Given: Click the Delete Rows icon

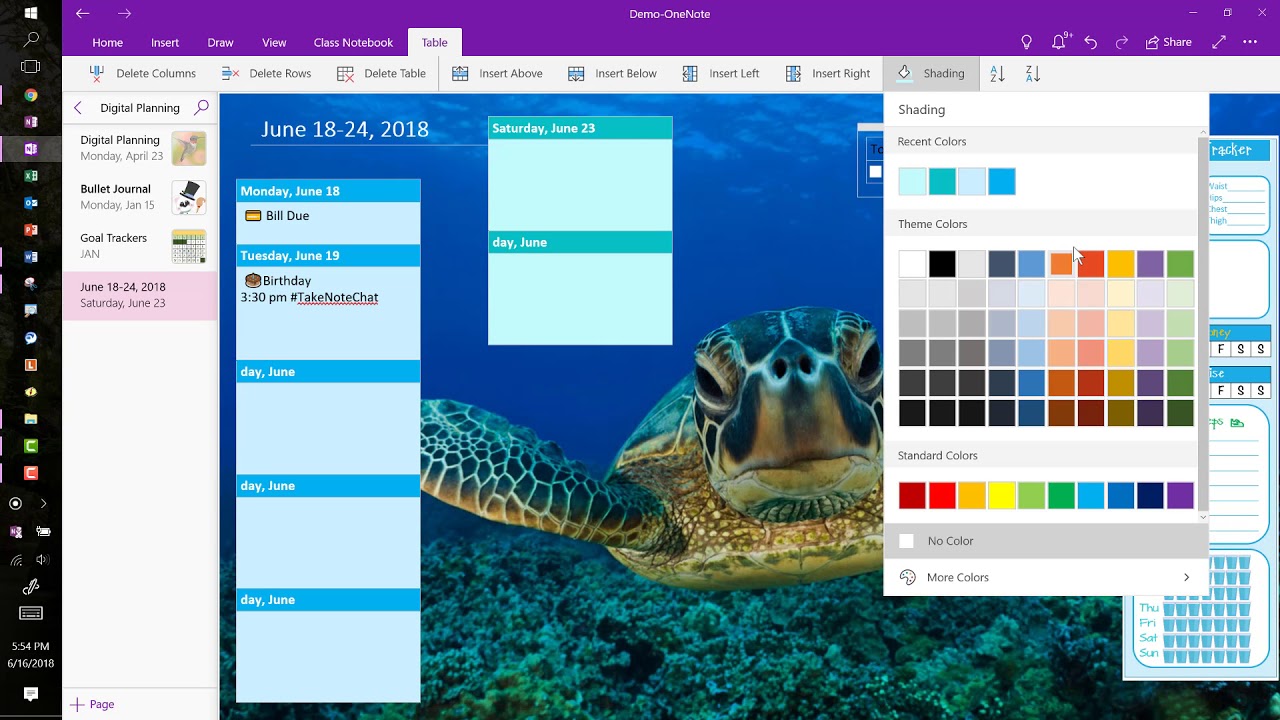Looking at the screenshot, I should tap(230, 73).
